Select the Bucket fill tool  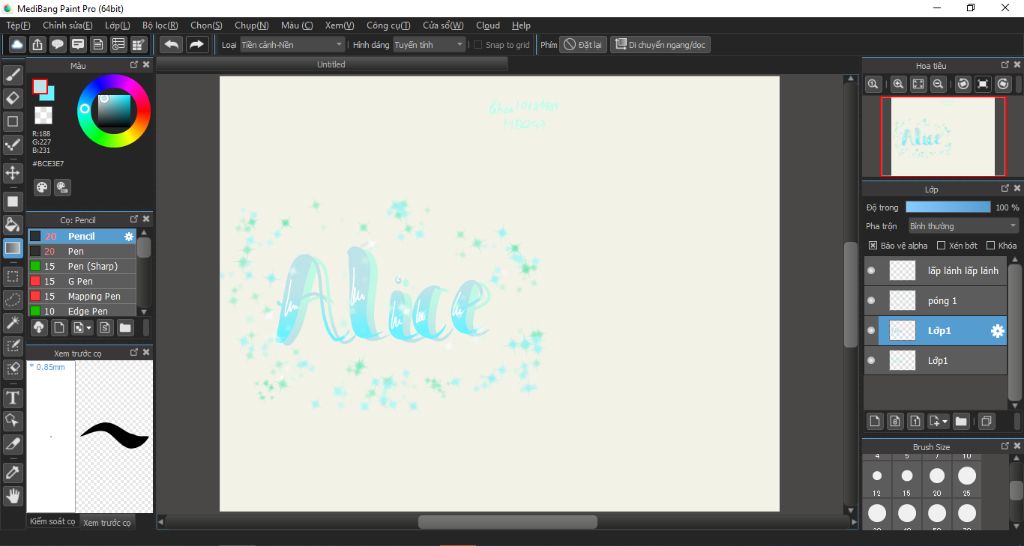[12, 225]
